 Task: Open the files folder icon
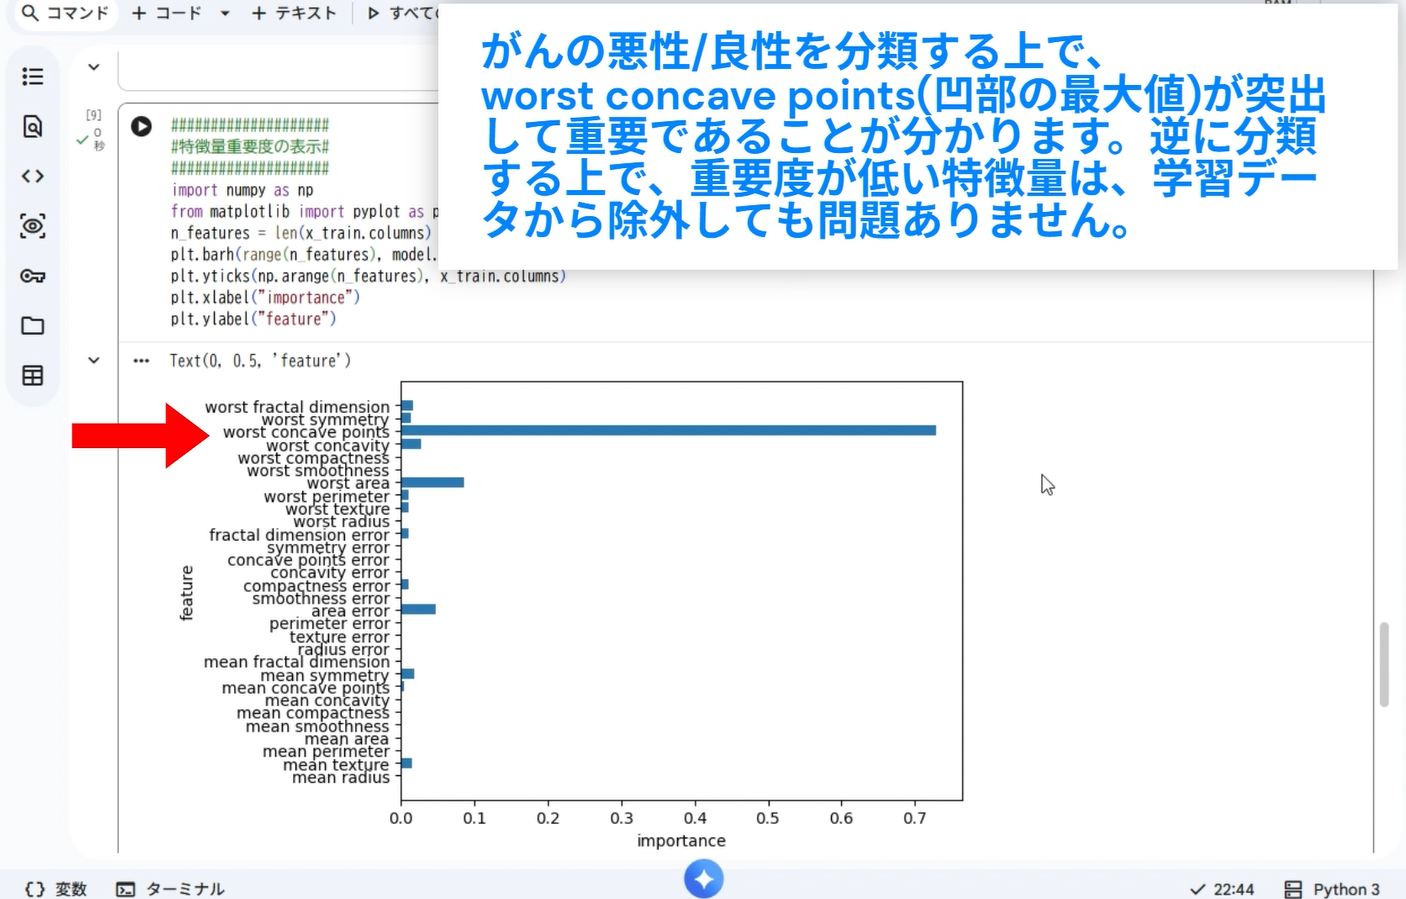(33, 326)
